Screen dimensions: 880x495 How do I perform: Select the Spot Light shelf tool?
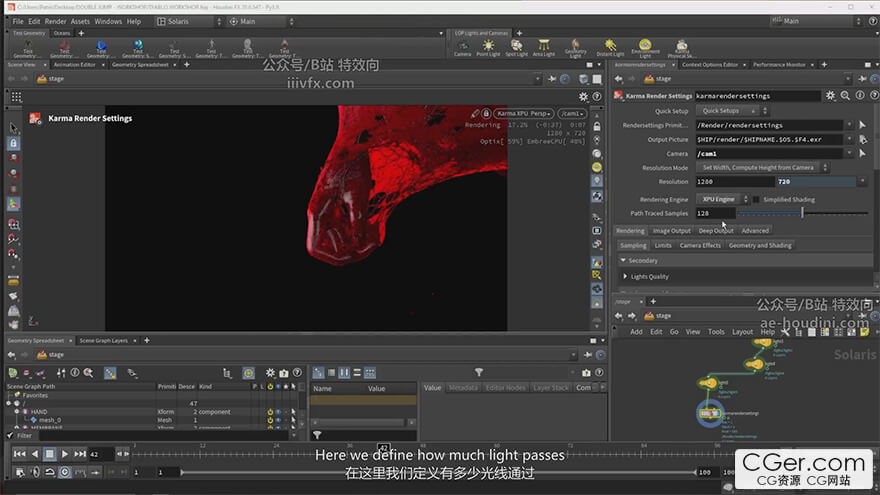[516, 47]
